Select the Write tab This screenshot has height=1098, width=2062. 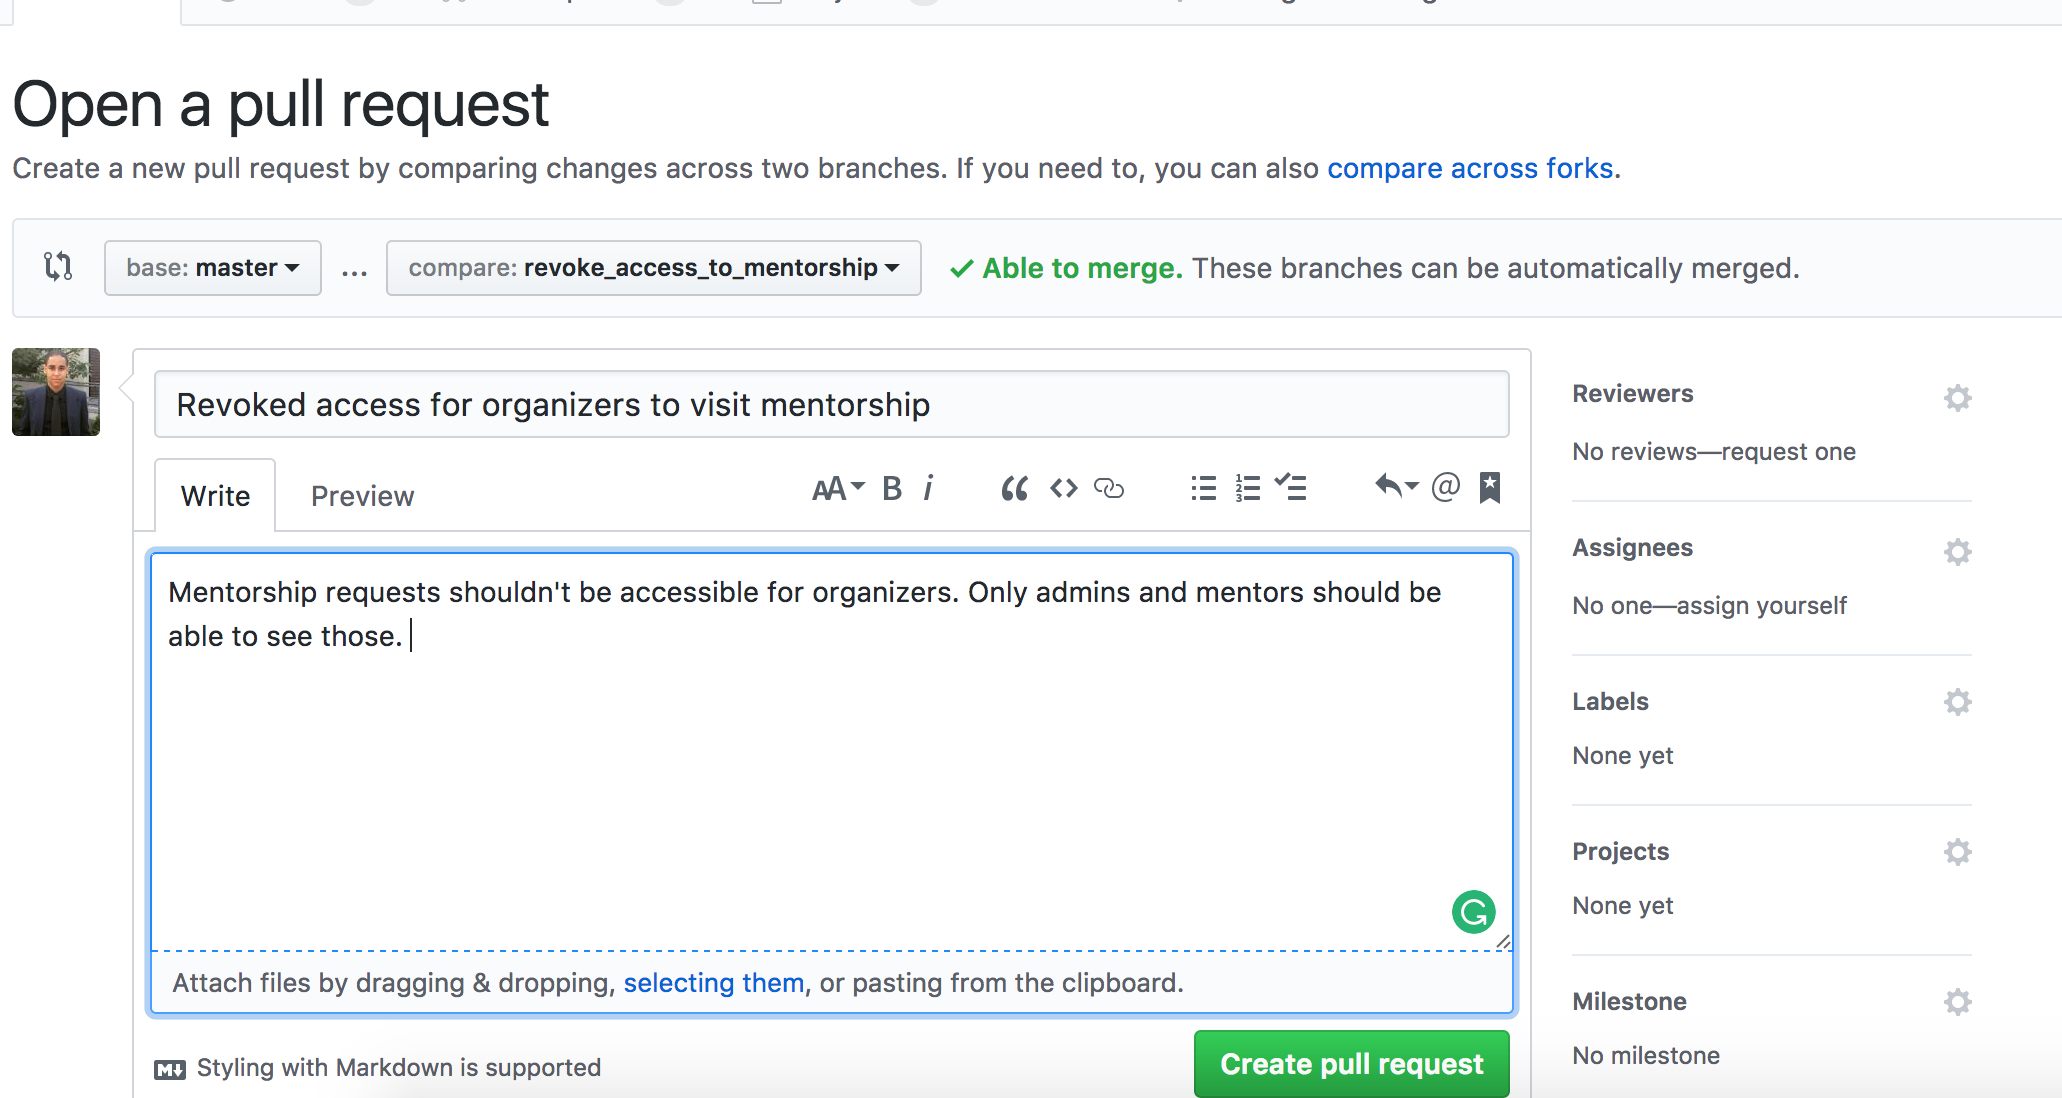tap(215, 496)
